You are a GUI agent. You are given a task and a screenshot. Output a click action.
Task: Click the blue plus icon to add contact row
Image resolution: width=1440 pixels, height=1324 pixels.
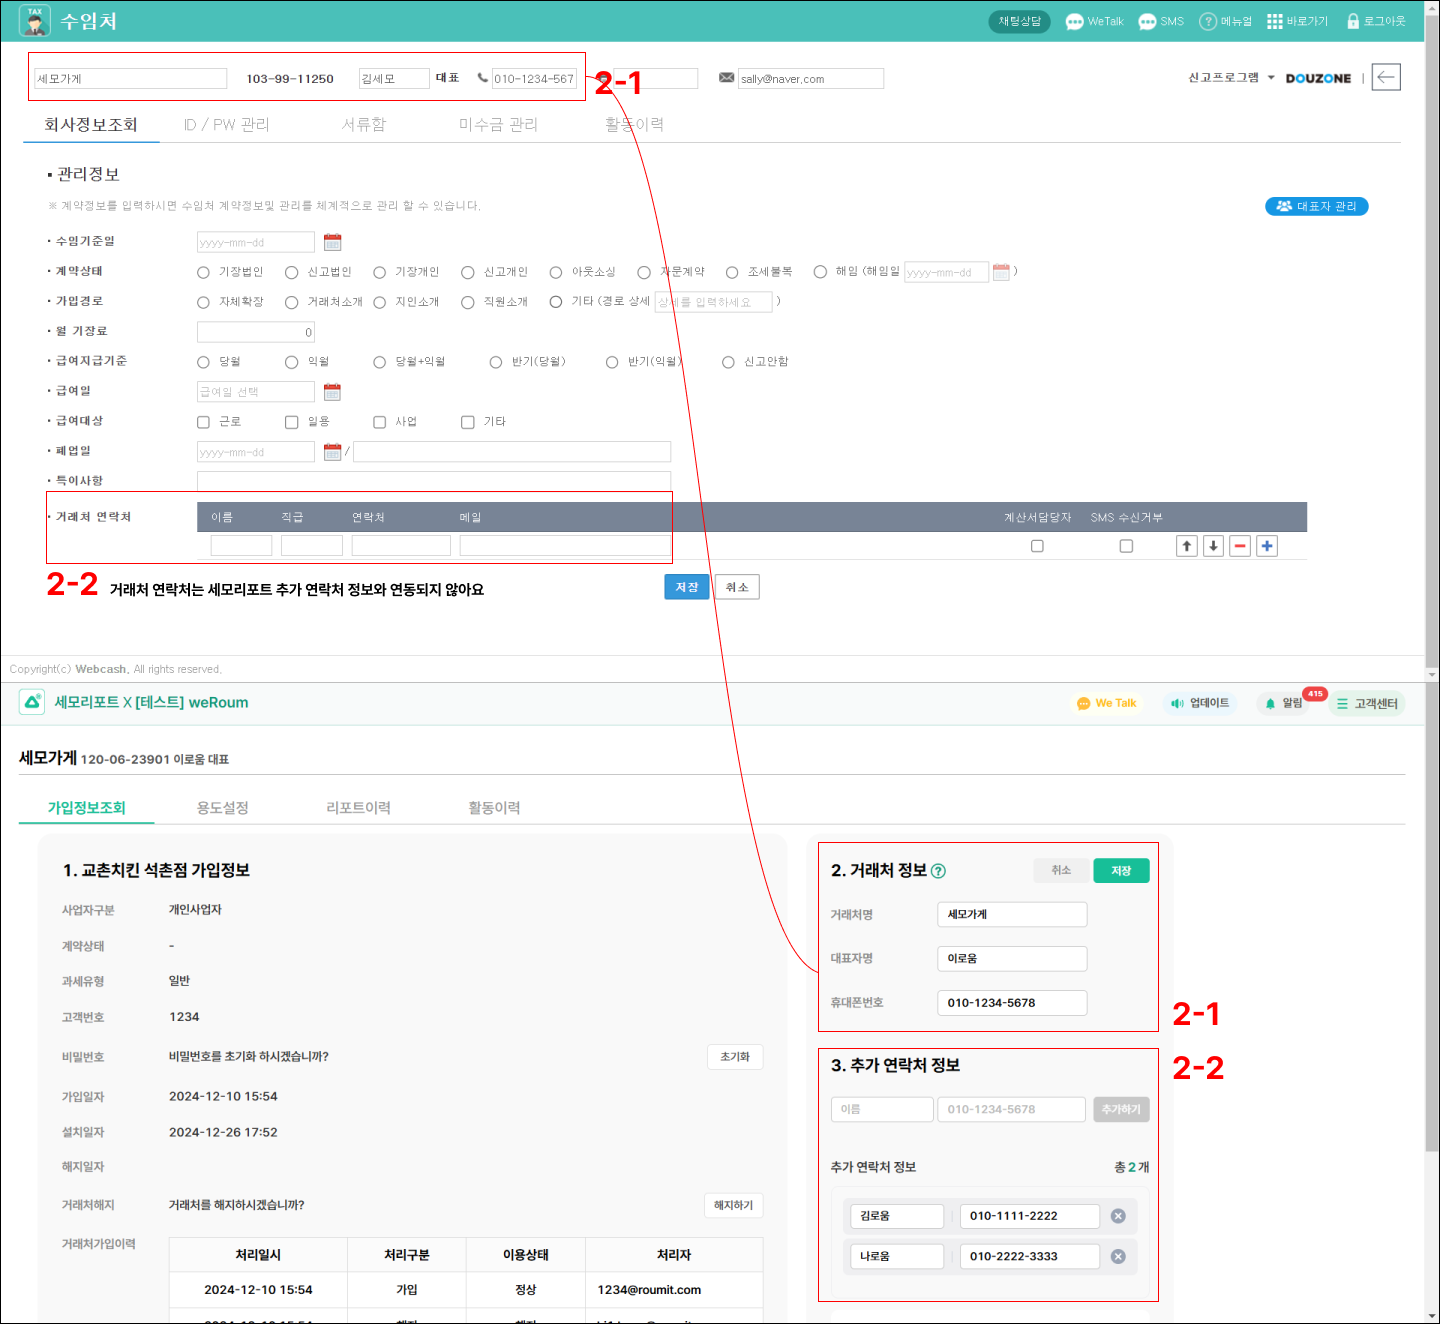point(1267,546)
